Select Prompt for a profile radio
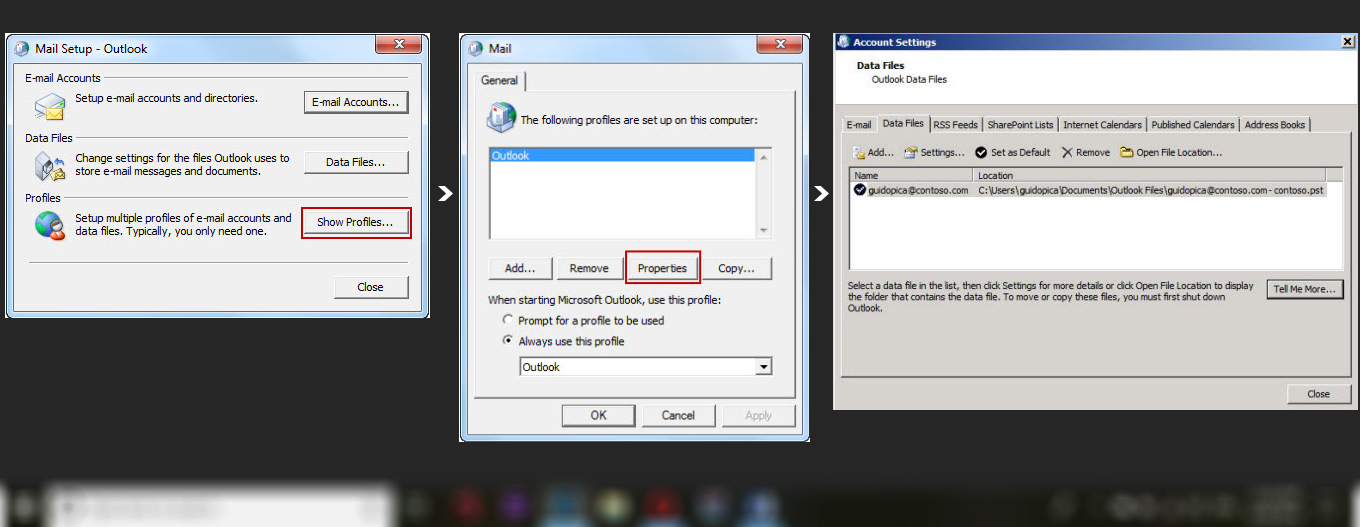The width and height of the screenshot is (1360, 527). (508, 321)
